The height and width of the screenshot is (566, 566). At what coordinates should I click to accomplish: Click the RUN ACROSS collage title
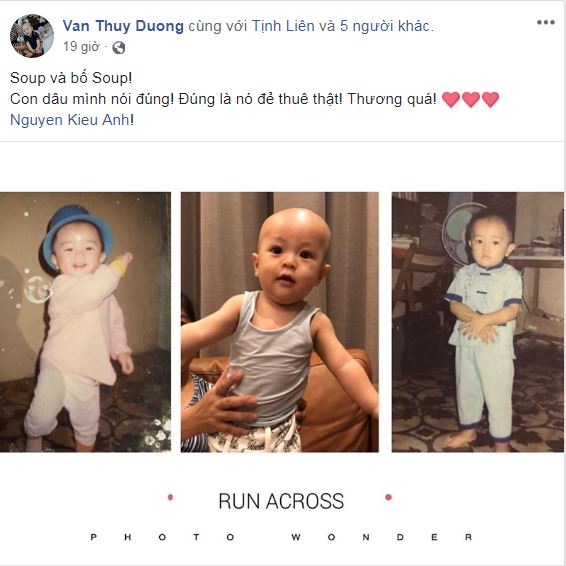281,501
